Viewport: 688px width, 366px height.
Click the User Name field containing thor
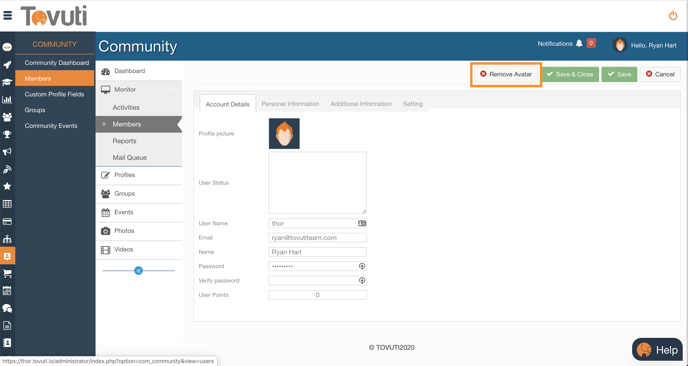[317, 223]
